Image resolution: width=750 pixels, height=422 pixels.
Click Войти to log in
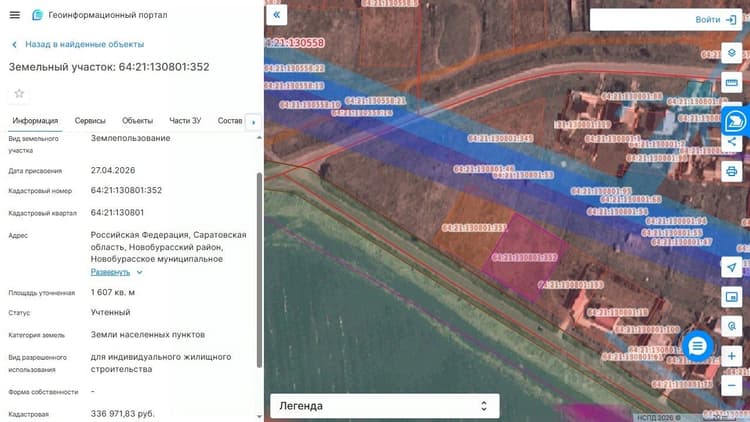pos(716,20)
